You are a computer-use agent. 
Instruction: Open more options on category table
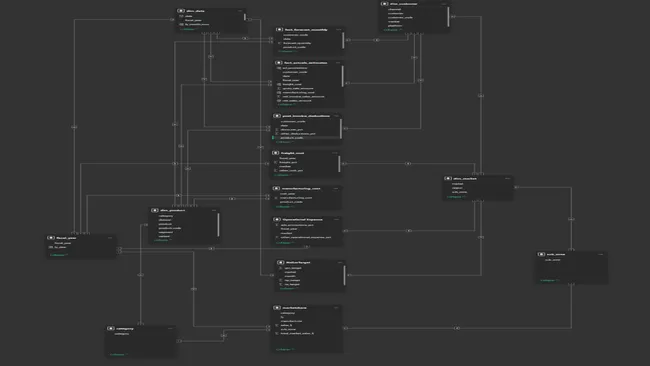pyautogui.click(x=170, y=328)
